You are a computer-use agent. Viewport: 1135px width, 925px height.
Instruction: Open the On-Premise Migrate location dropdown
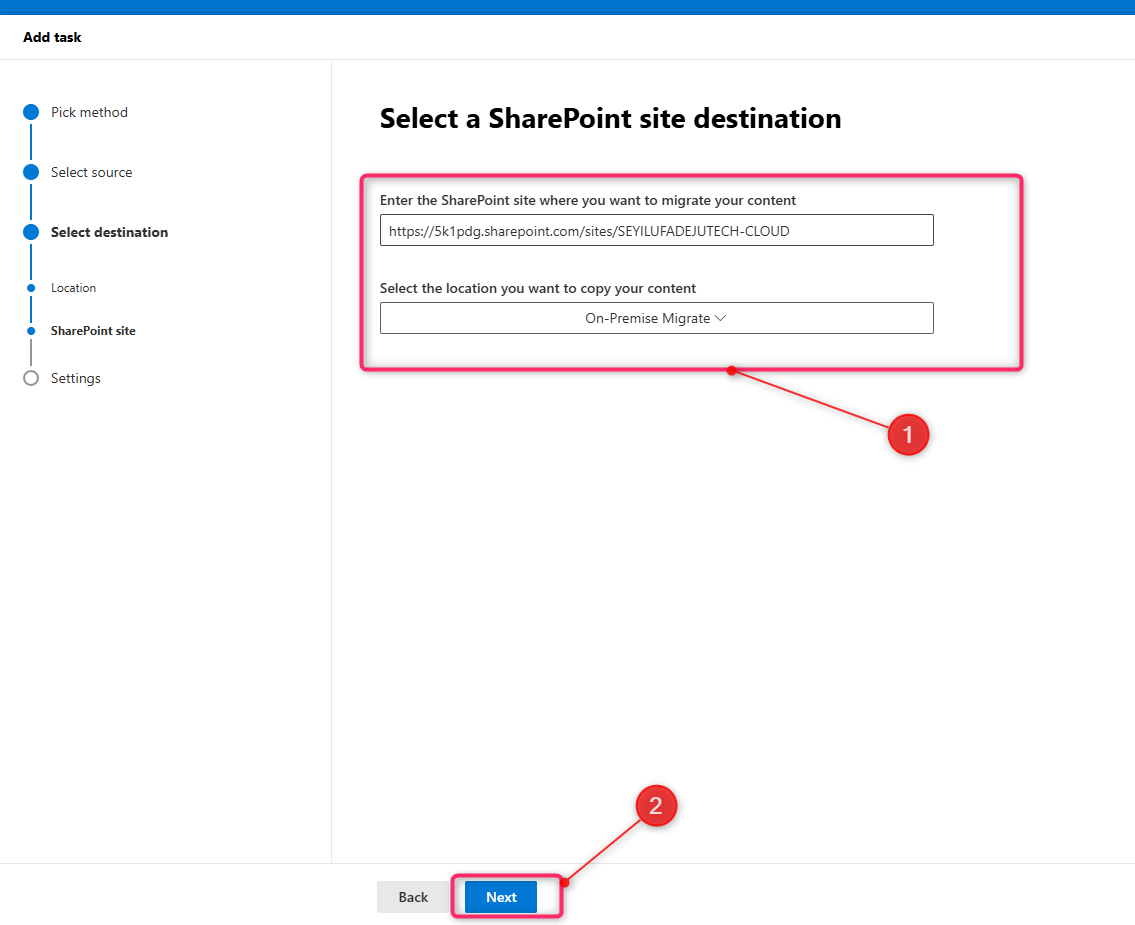point(657,318)
